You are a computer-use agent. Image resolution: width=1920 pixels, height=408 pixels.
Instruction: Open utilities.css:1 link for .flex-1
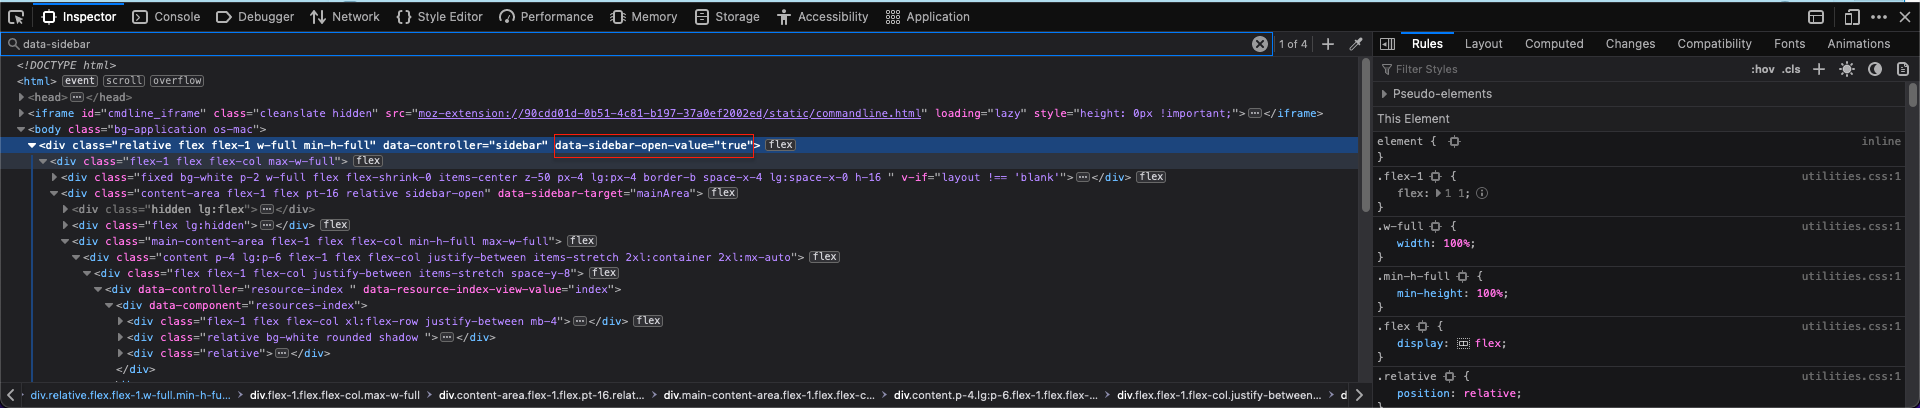(x=1851, y=176)
